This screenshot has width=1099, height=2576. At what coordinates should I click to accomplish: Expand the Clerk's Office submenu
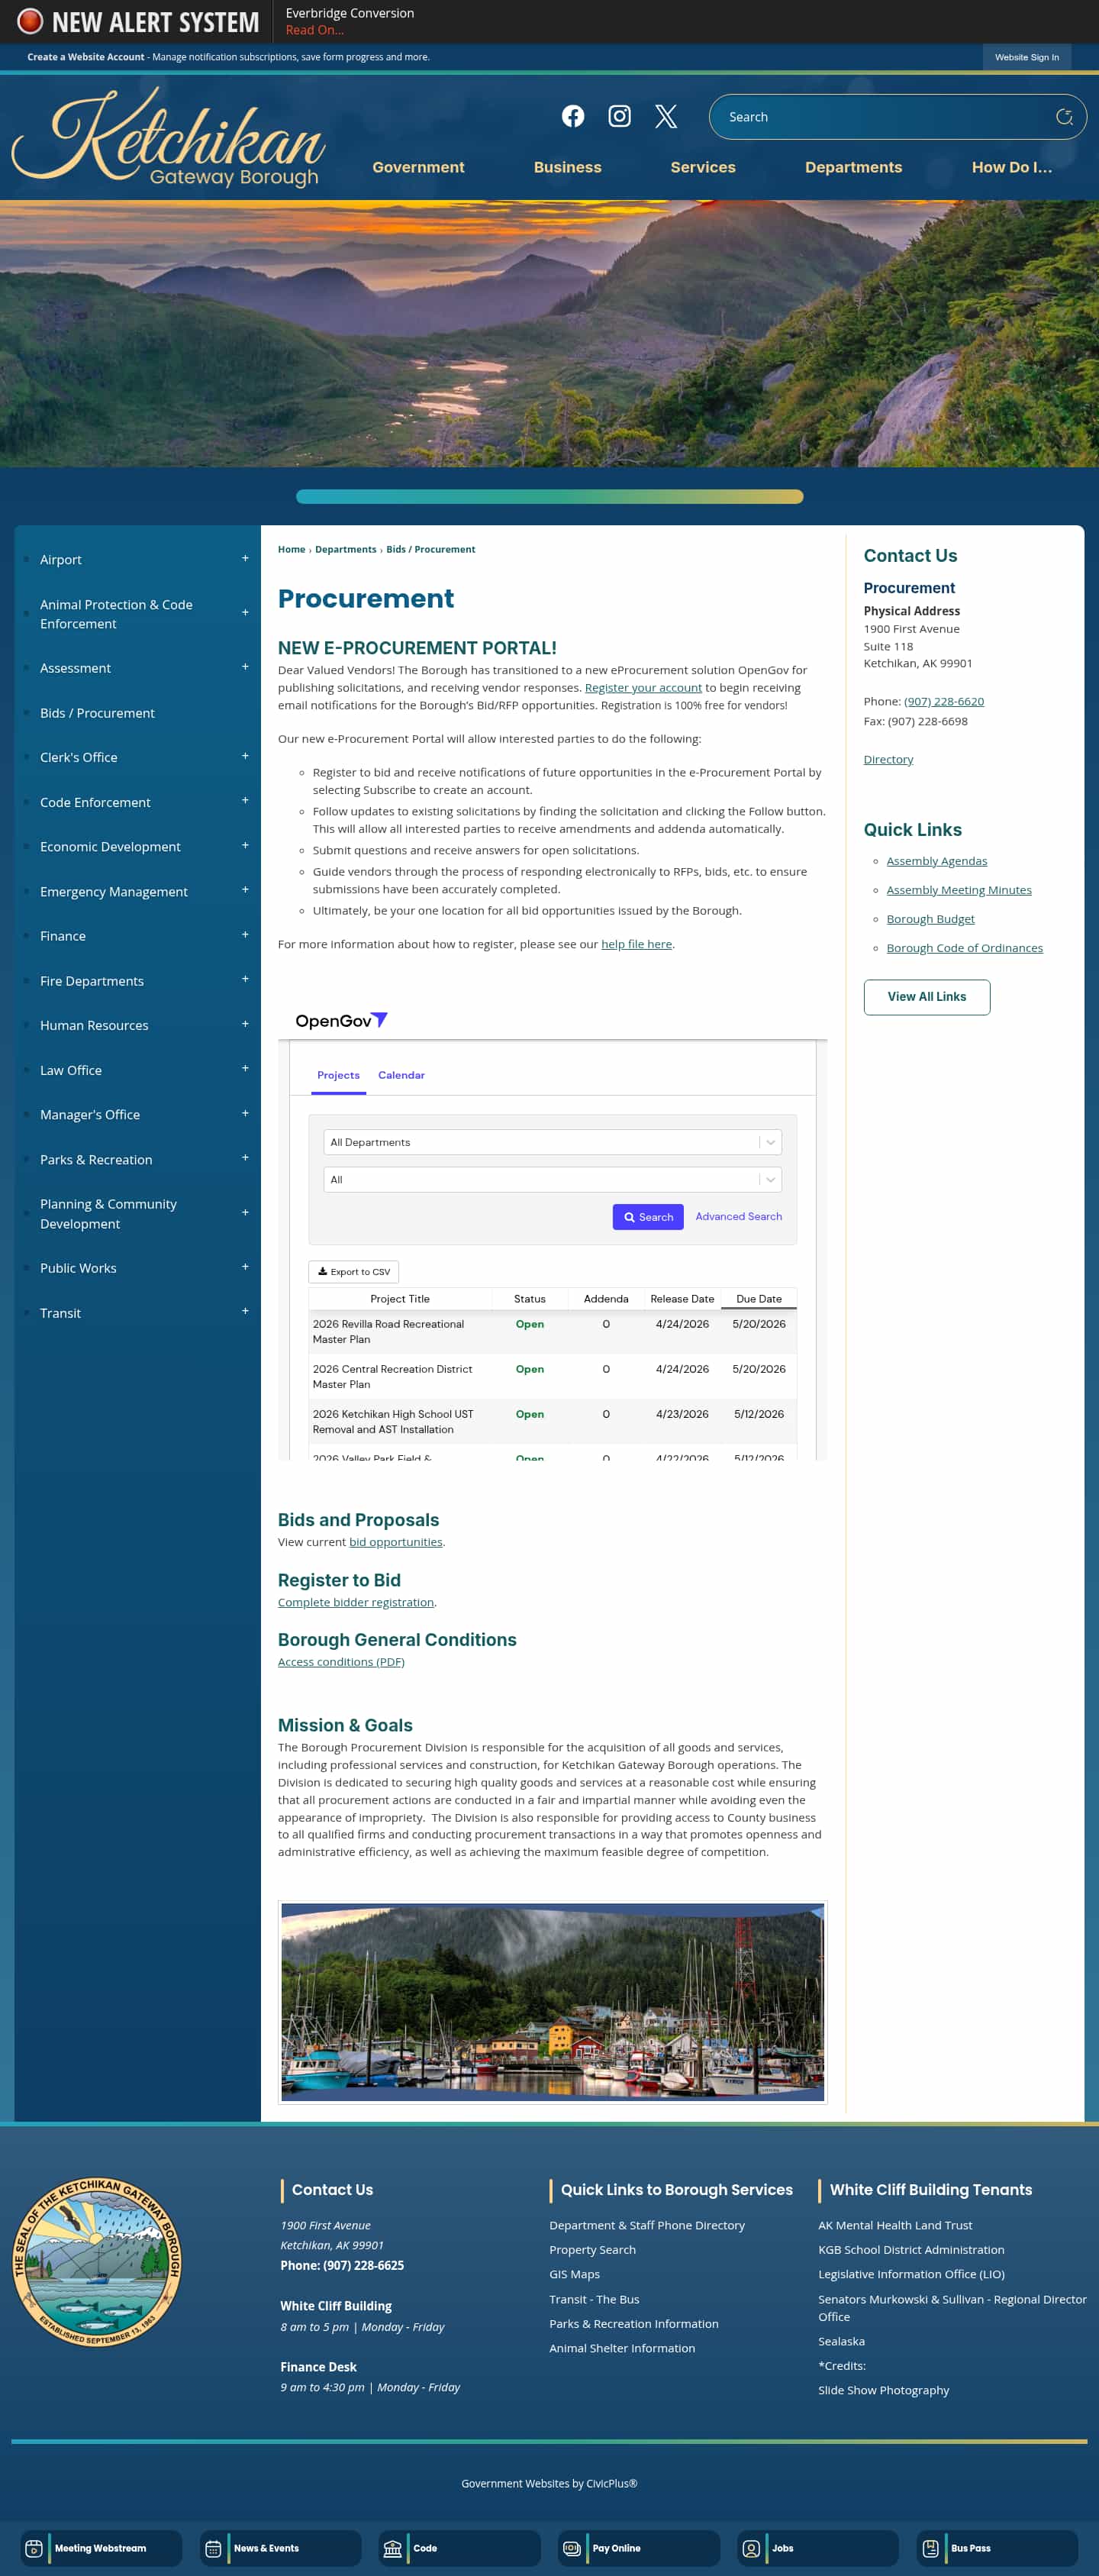(245, 756)
